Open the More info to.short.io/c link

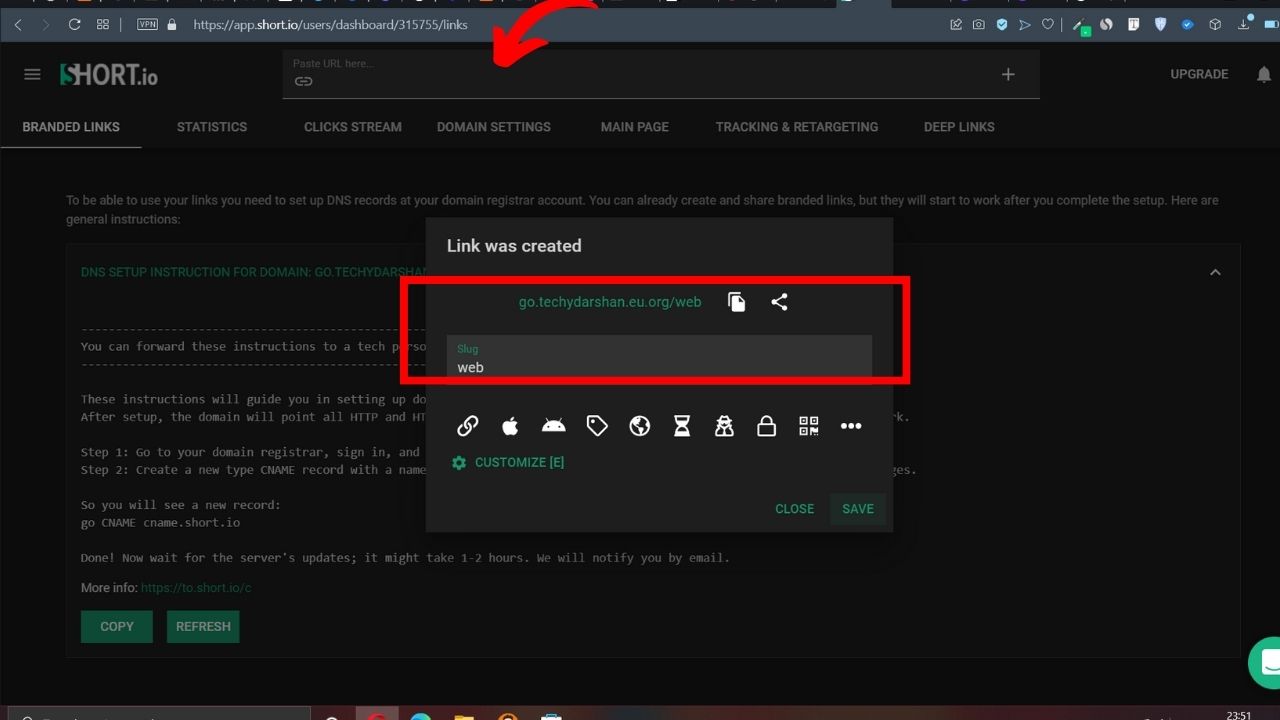pos(196,587)
